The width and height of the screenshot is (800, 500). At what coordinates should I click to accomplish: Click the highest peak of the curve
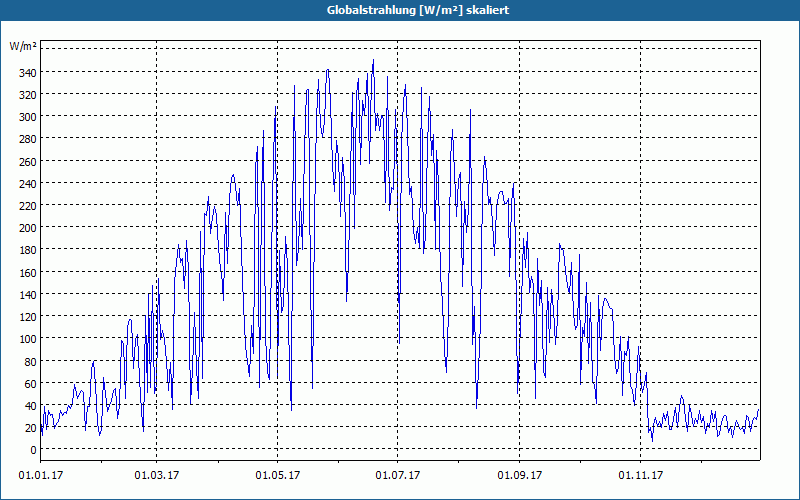pos(373,60)
